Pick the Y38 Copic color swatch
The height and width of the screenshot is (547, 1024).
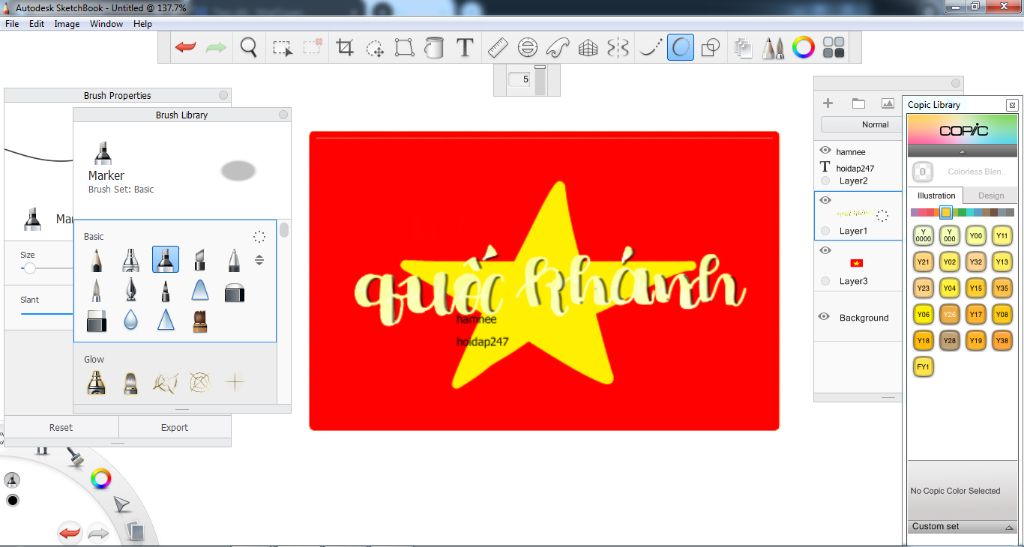pyautogui.click(x=1001, y=340)
